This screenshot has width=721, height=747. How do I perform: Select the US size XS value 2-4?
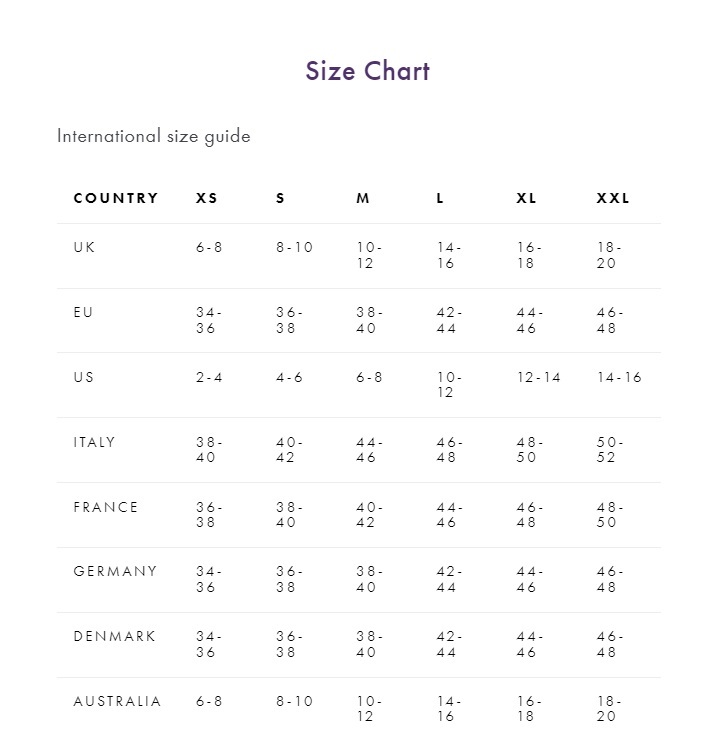click(x=209, y=377)
